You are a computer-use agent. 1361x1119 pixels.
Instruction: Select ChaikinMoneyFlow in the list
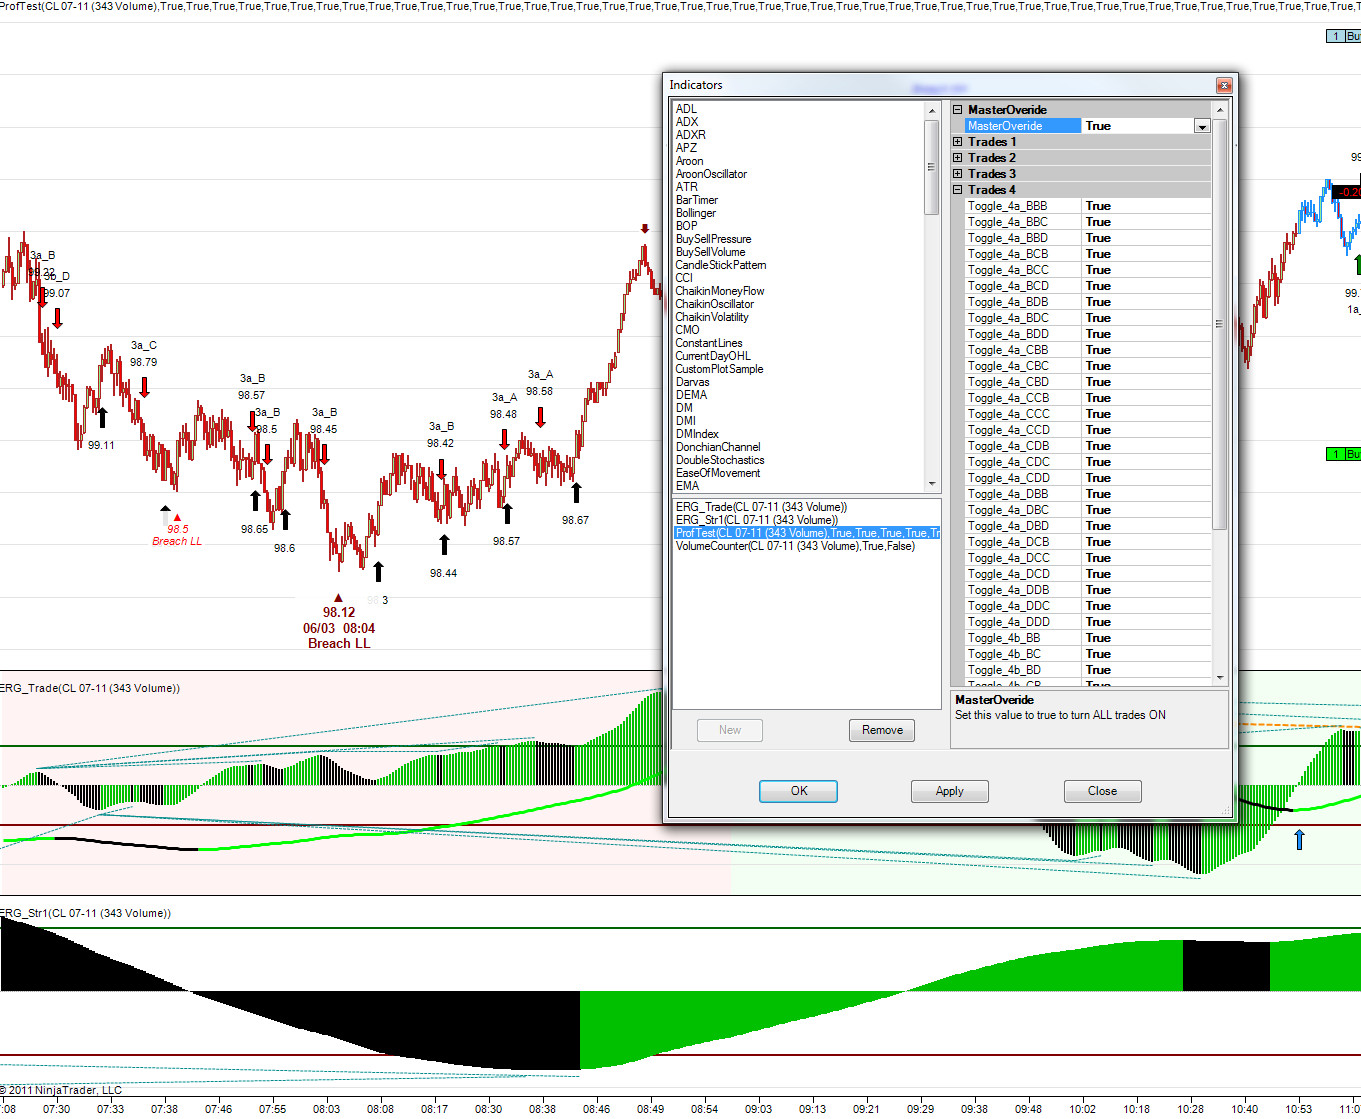720,291
